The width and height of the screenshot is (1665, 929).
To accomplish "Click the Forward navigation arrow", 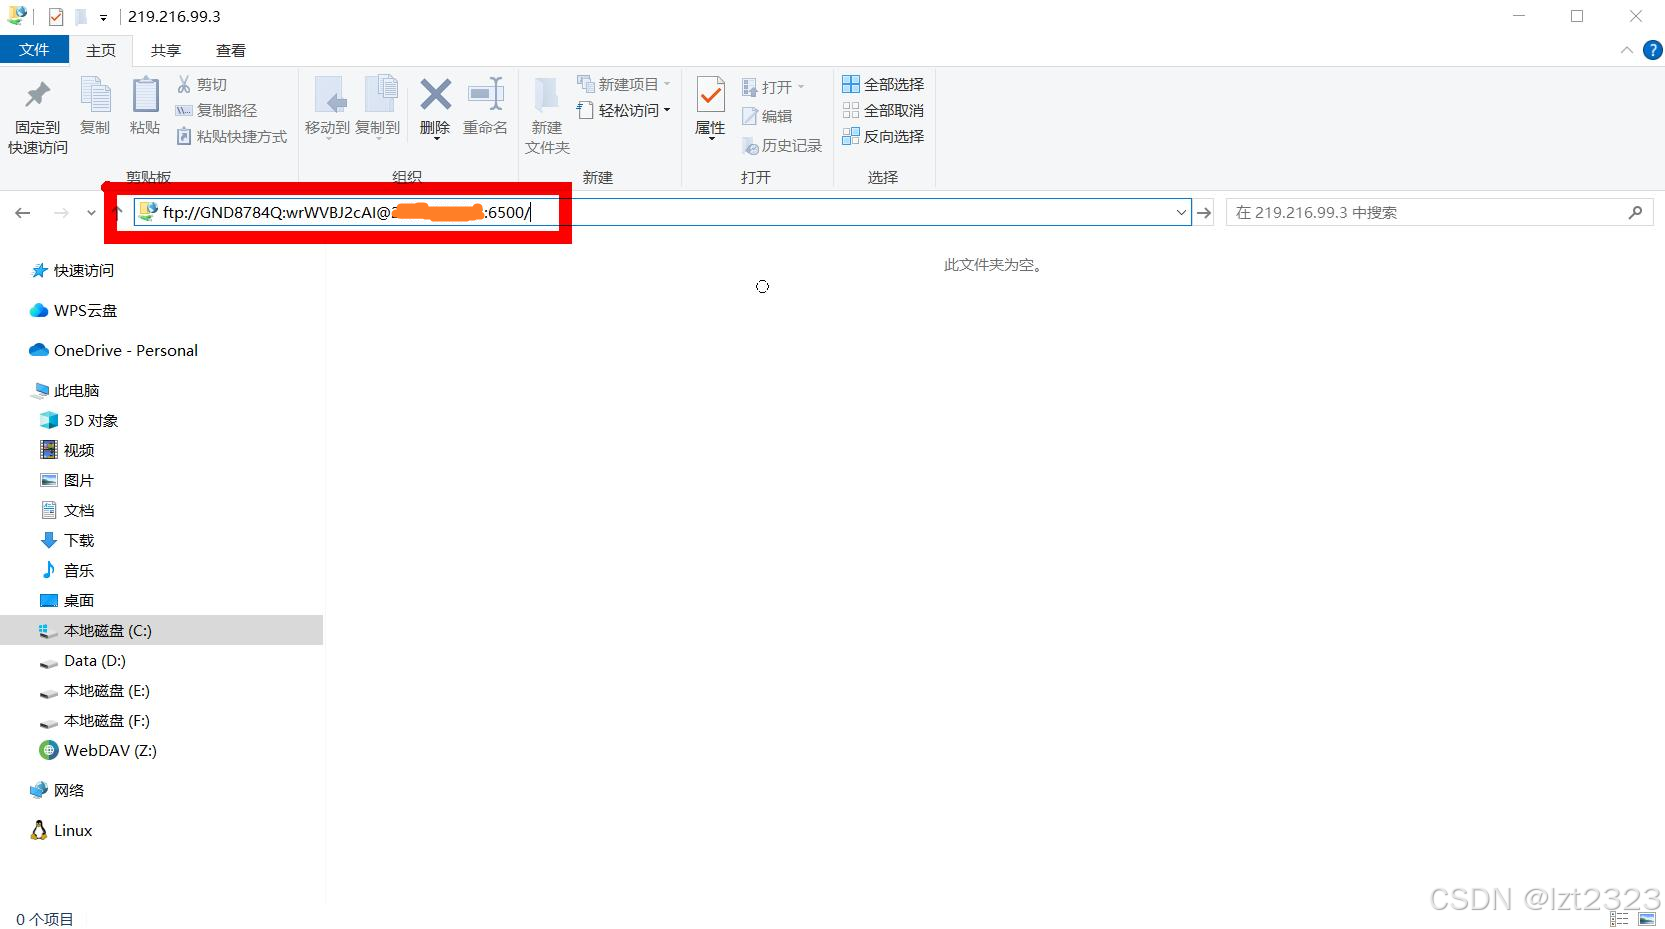I will [x=61, y=212].
